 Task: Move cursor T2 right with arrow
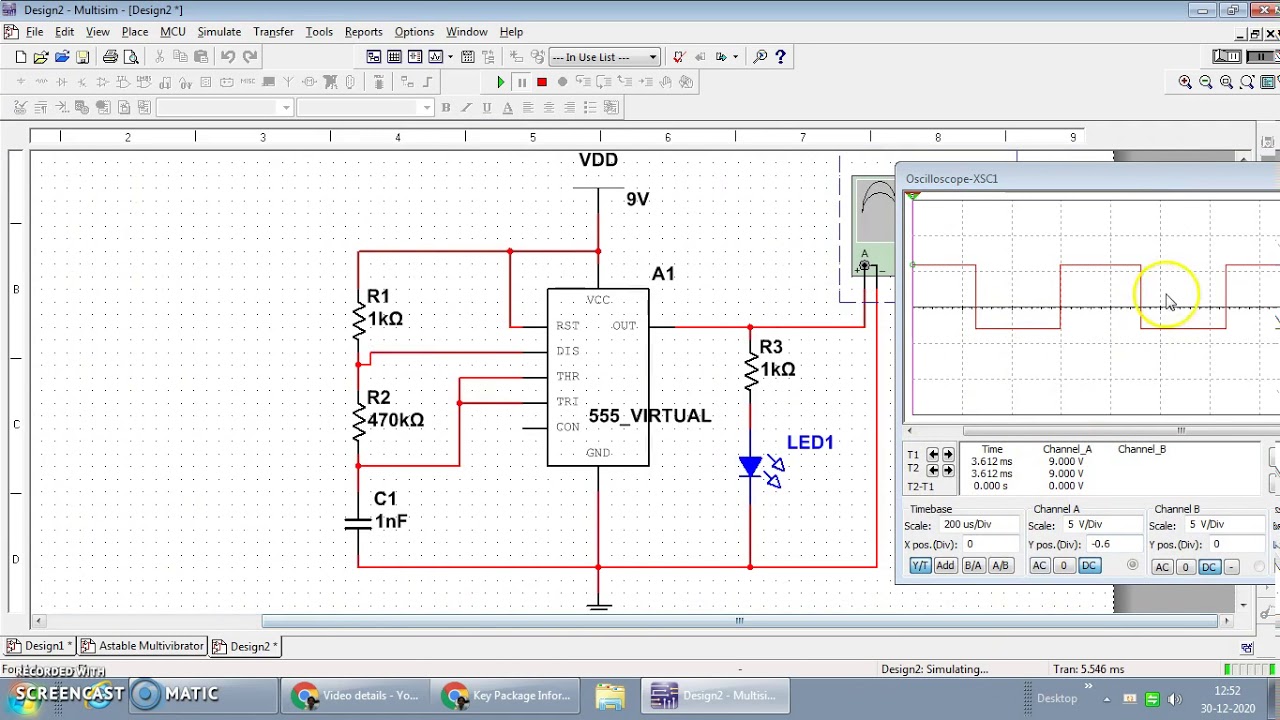(x=948, y=469)
